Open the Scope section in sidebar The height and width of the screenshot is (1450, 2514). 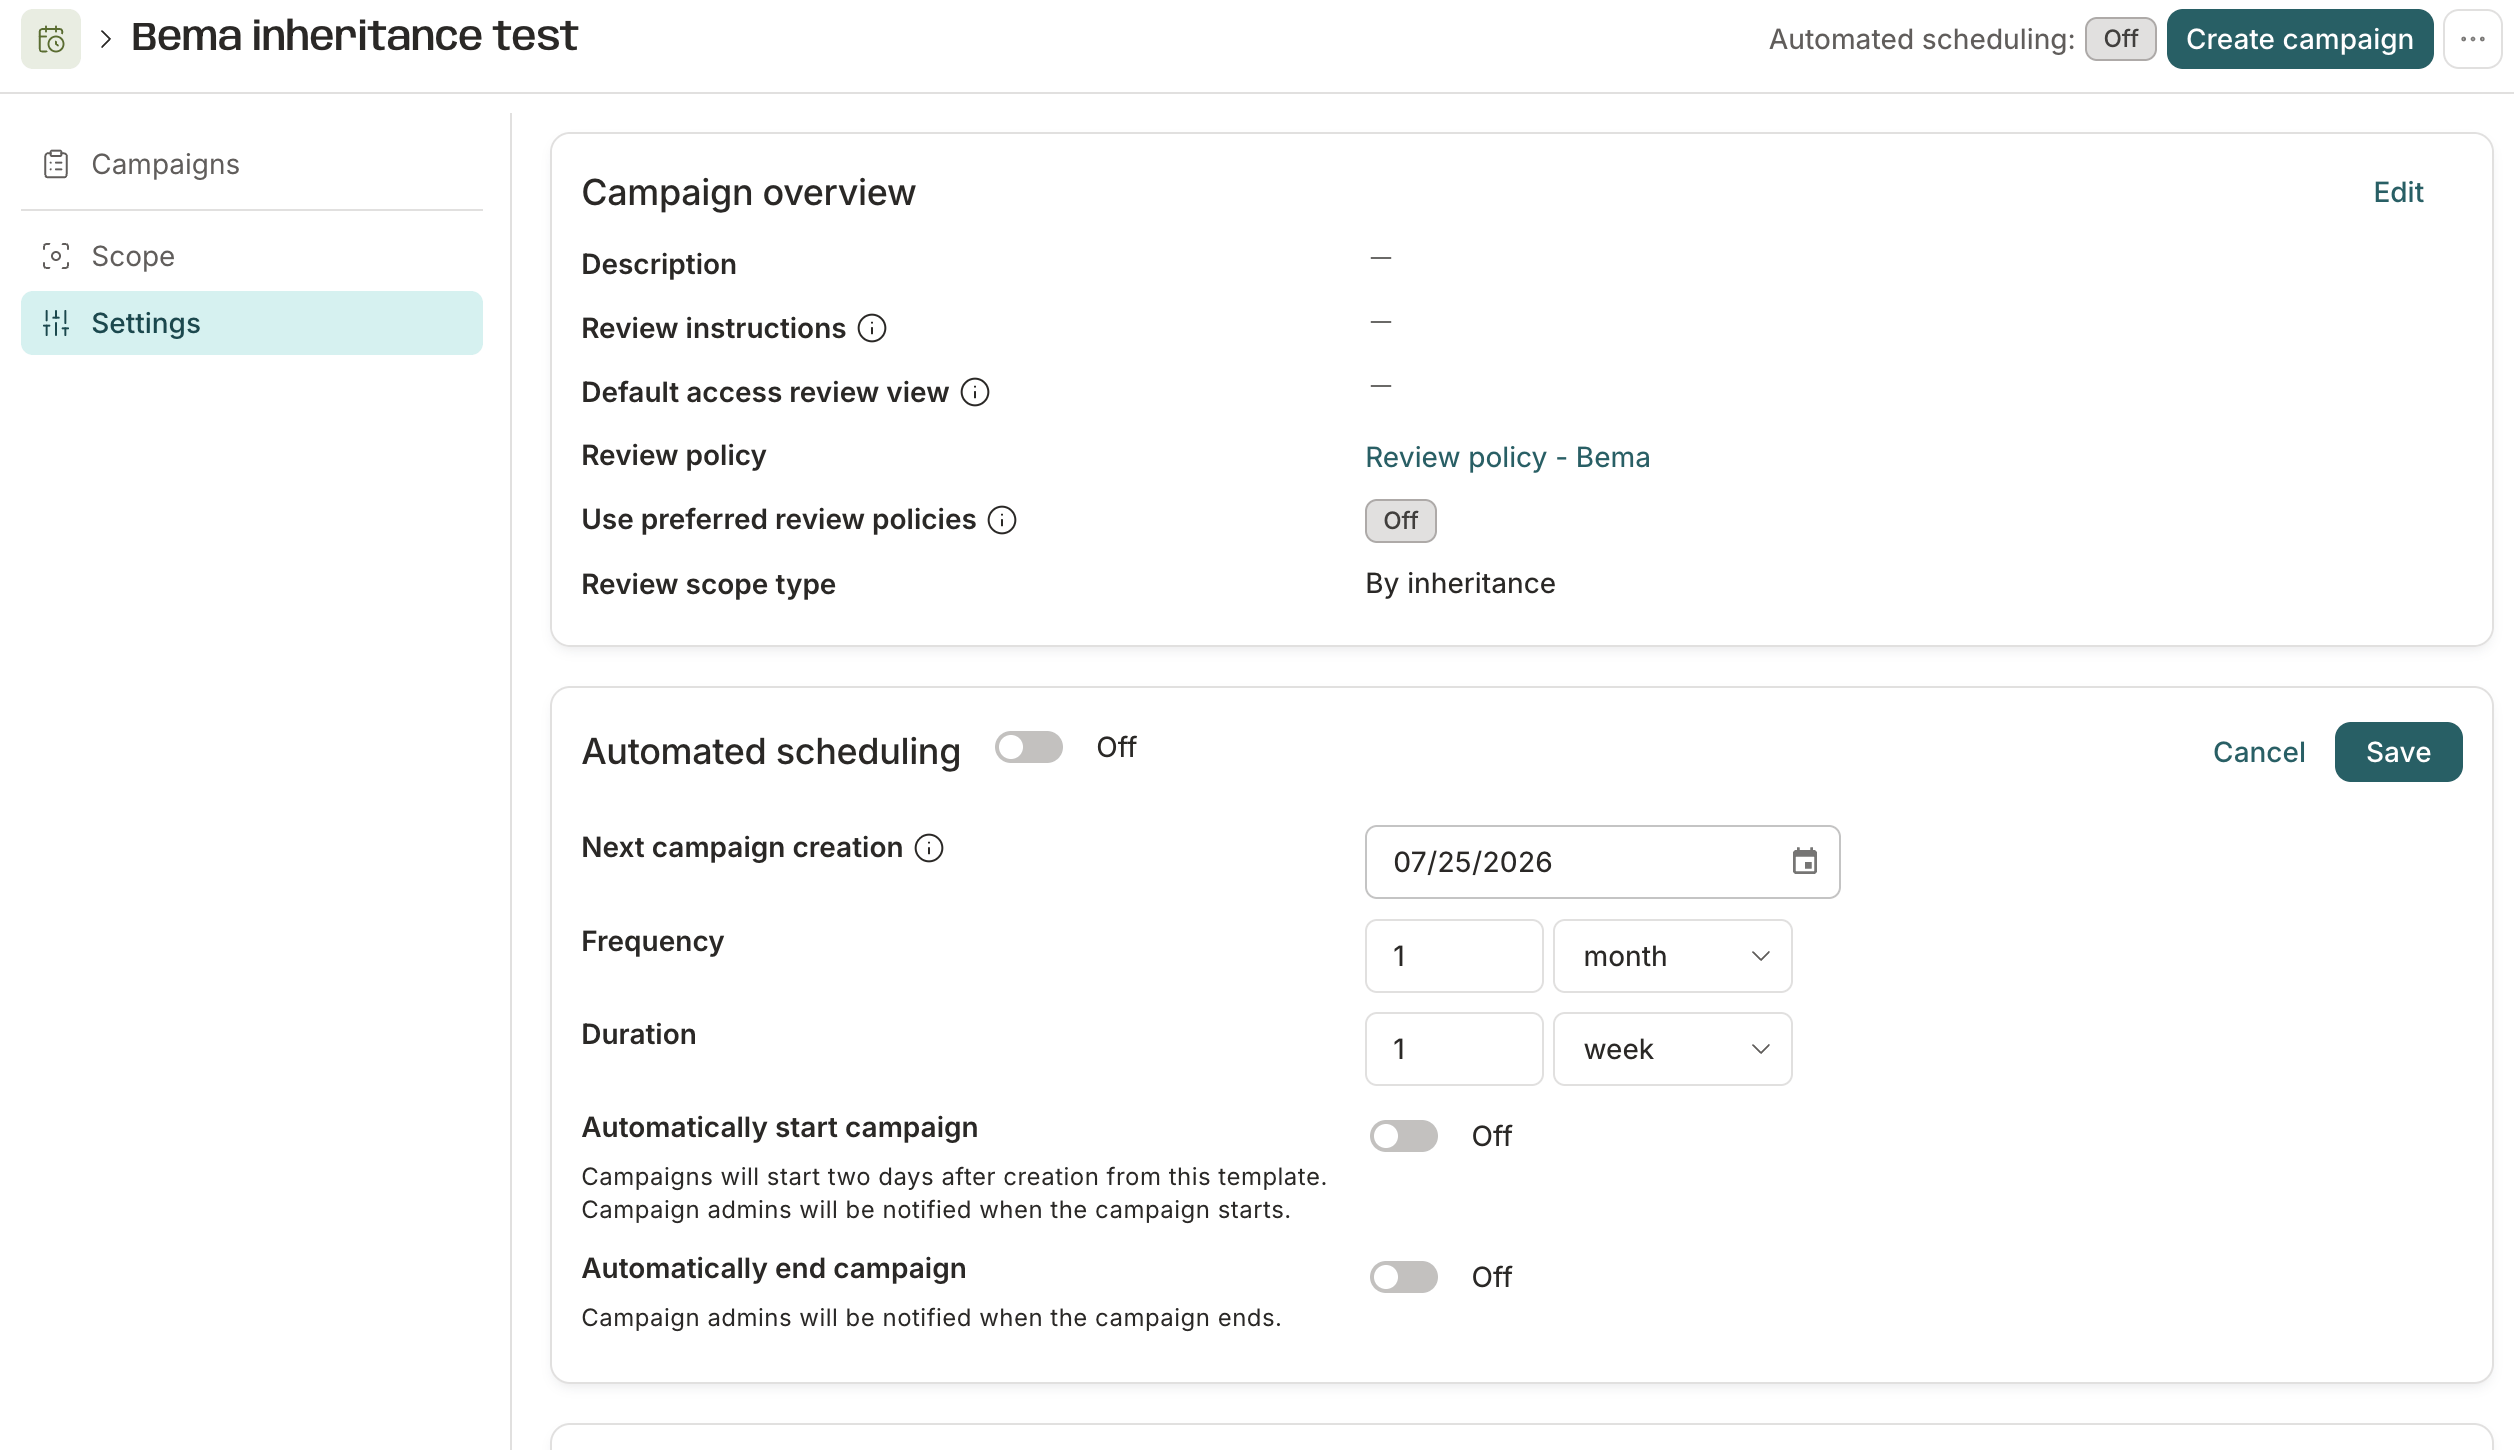[x=252, y=256]
